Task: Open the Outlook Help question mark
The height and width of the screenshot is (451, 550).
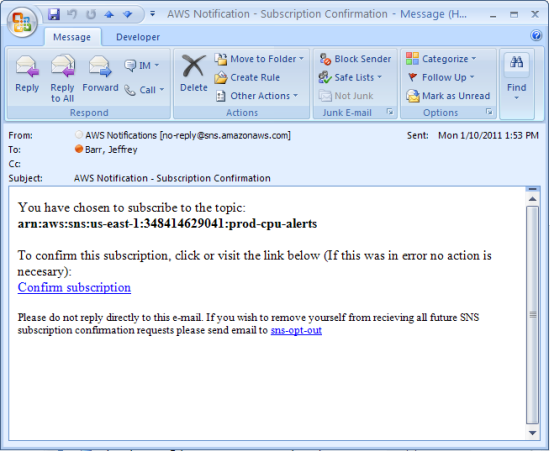Action: click(536, 35)
